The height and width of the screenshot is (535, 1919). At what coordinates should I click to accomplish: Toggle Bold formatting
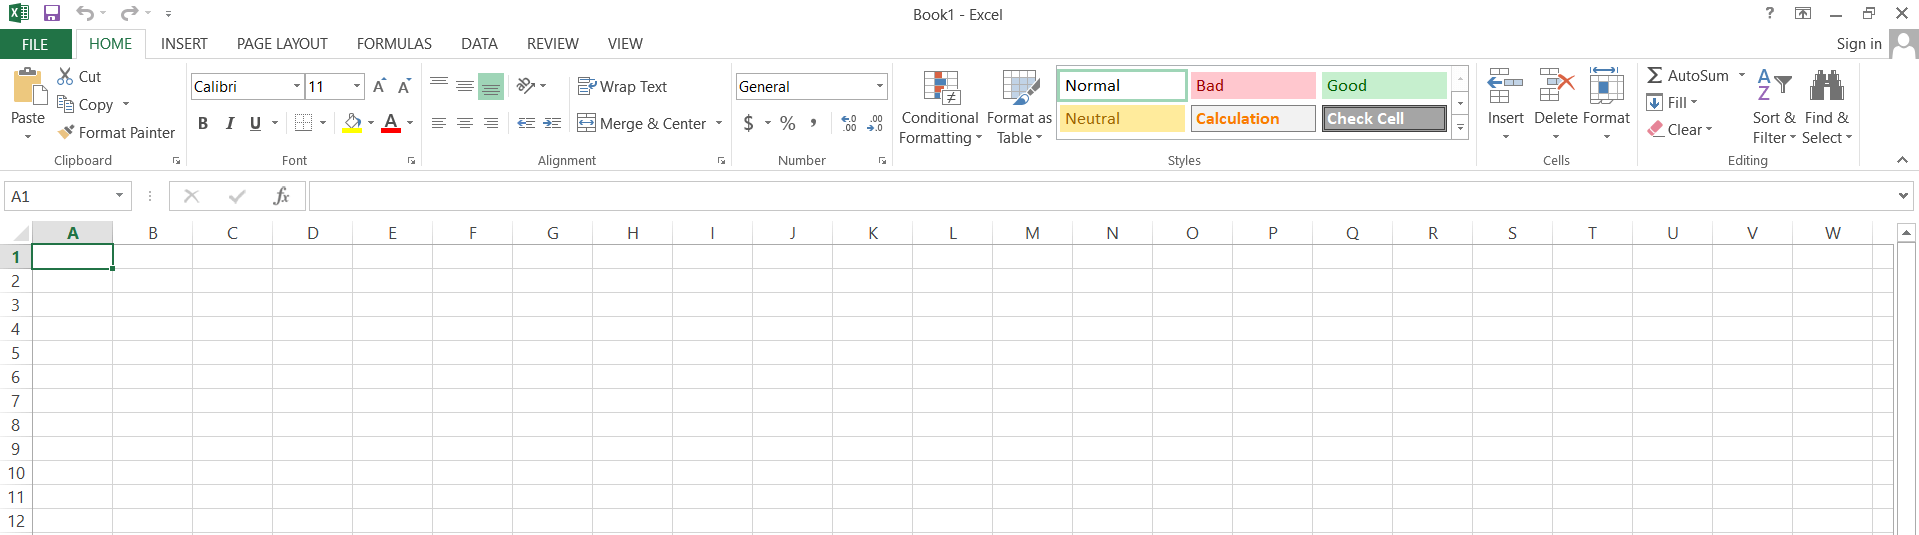click(x=203, y=123)
